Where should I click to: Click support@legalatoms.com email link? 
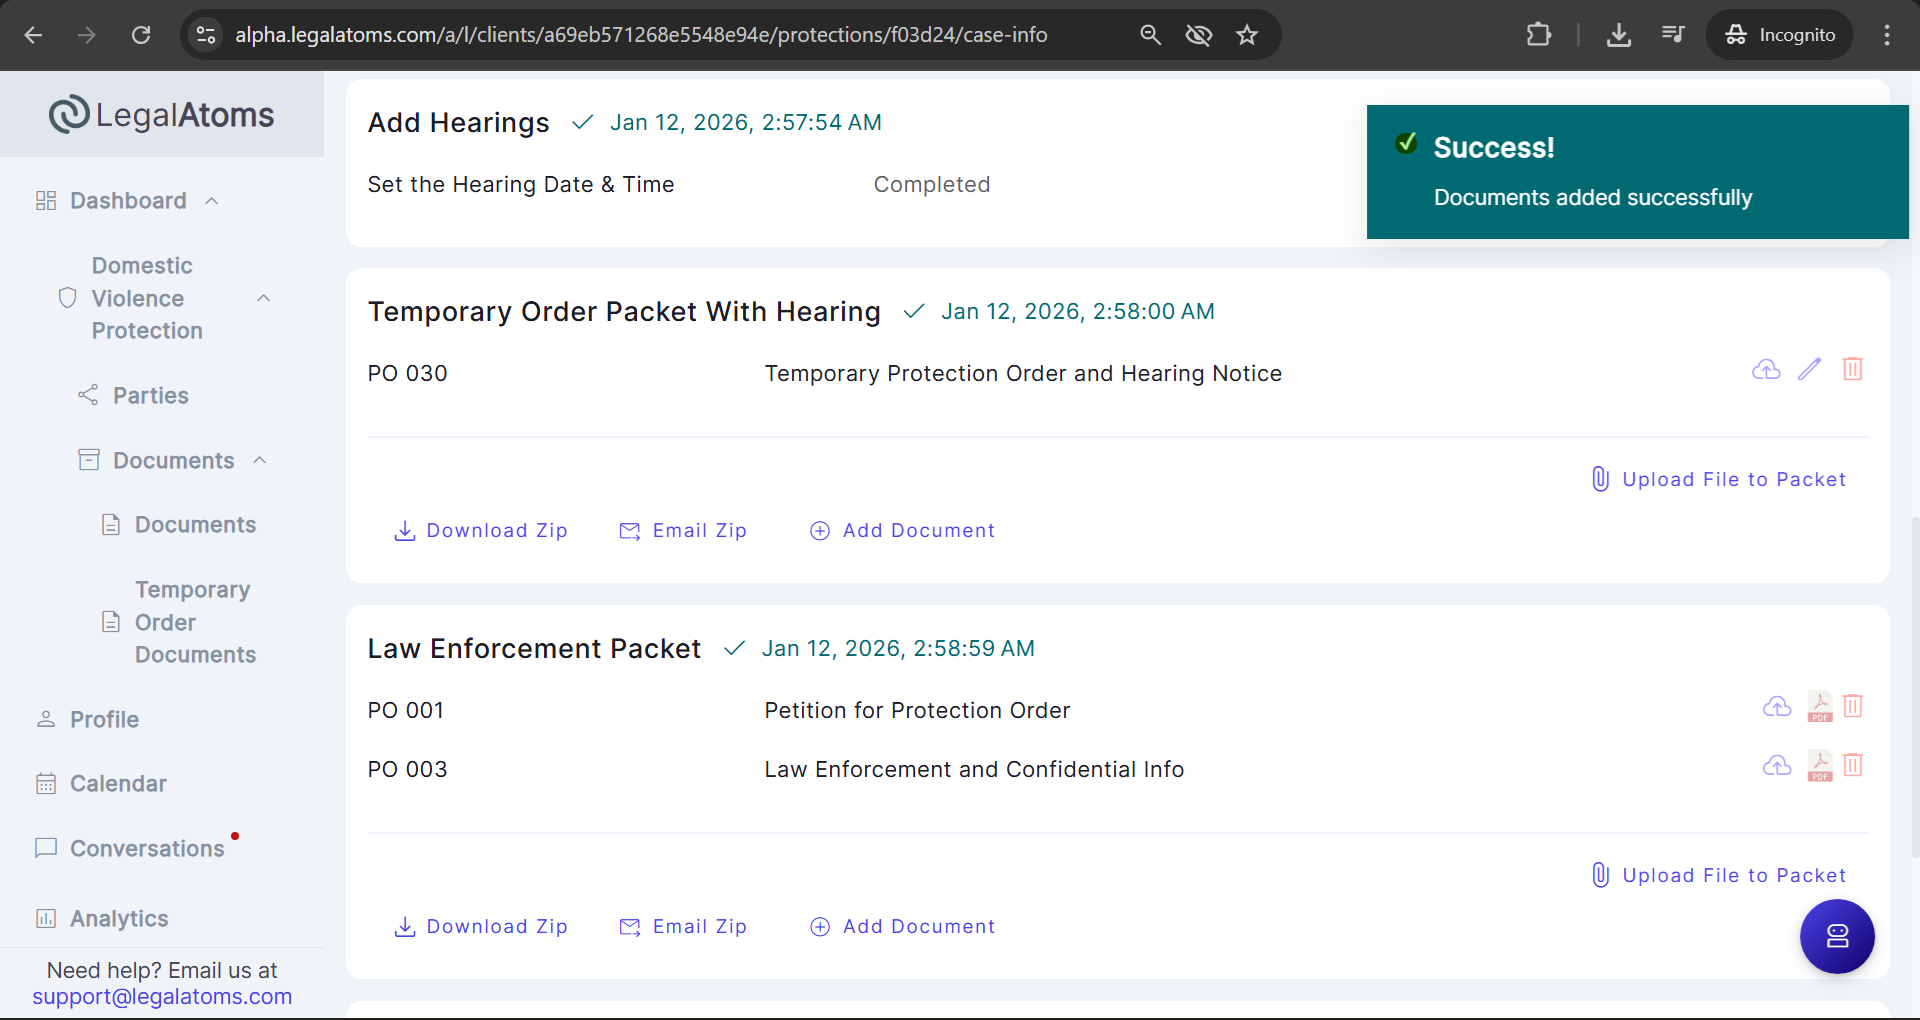click(162, 997)
